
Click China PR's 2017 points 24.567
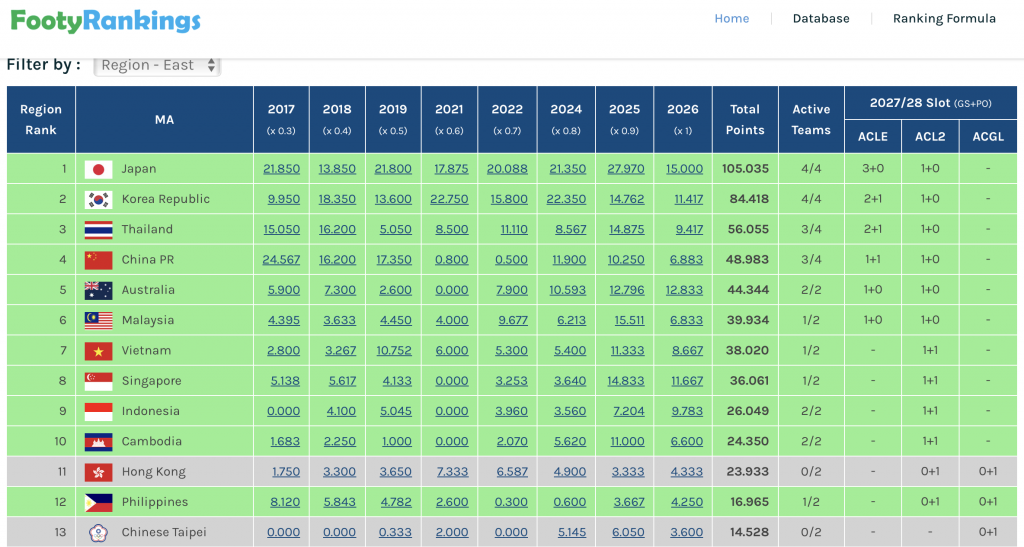pyautogui.click(x=281, y=260)
